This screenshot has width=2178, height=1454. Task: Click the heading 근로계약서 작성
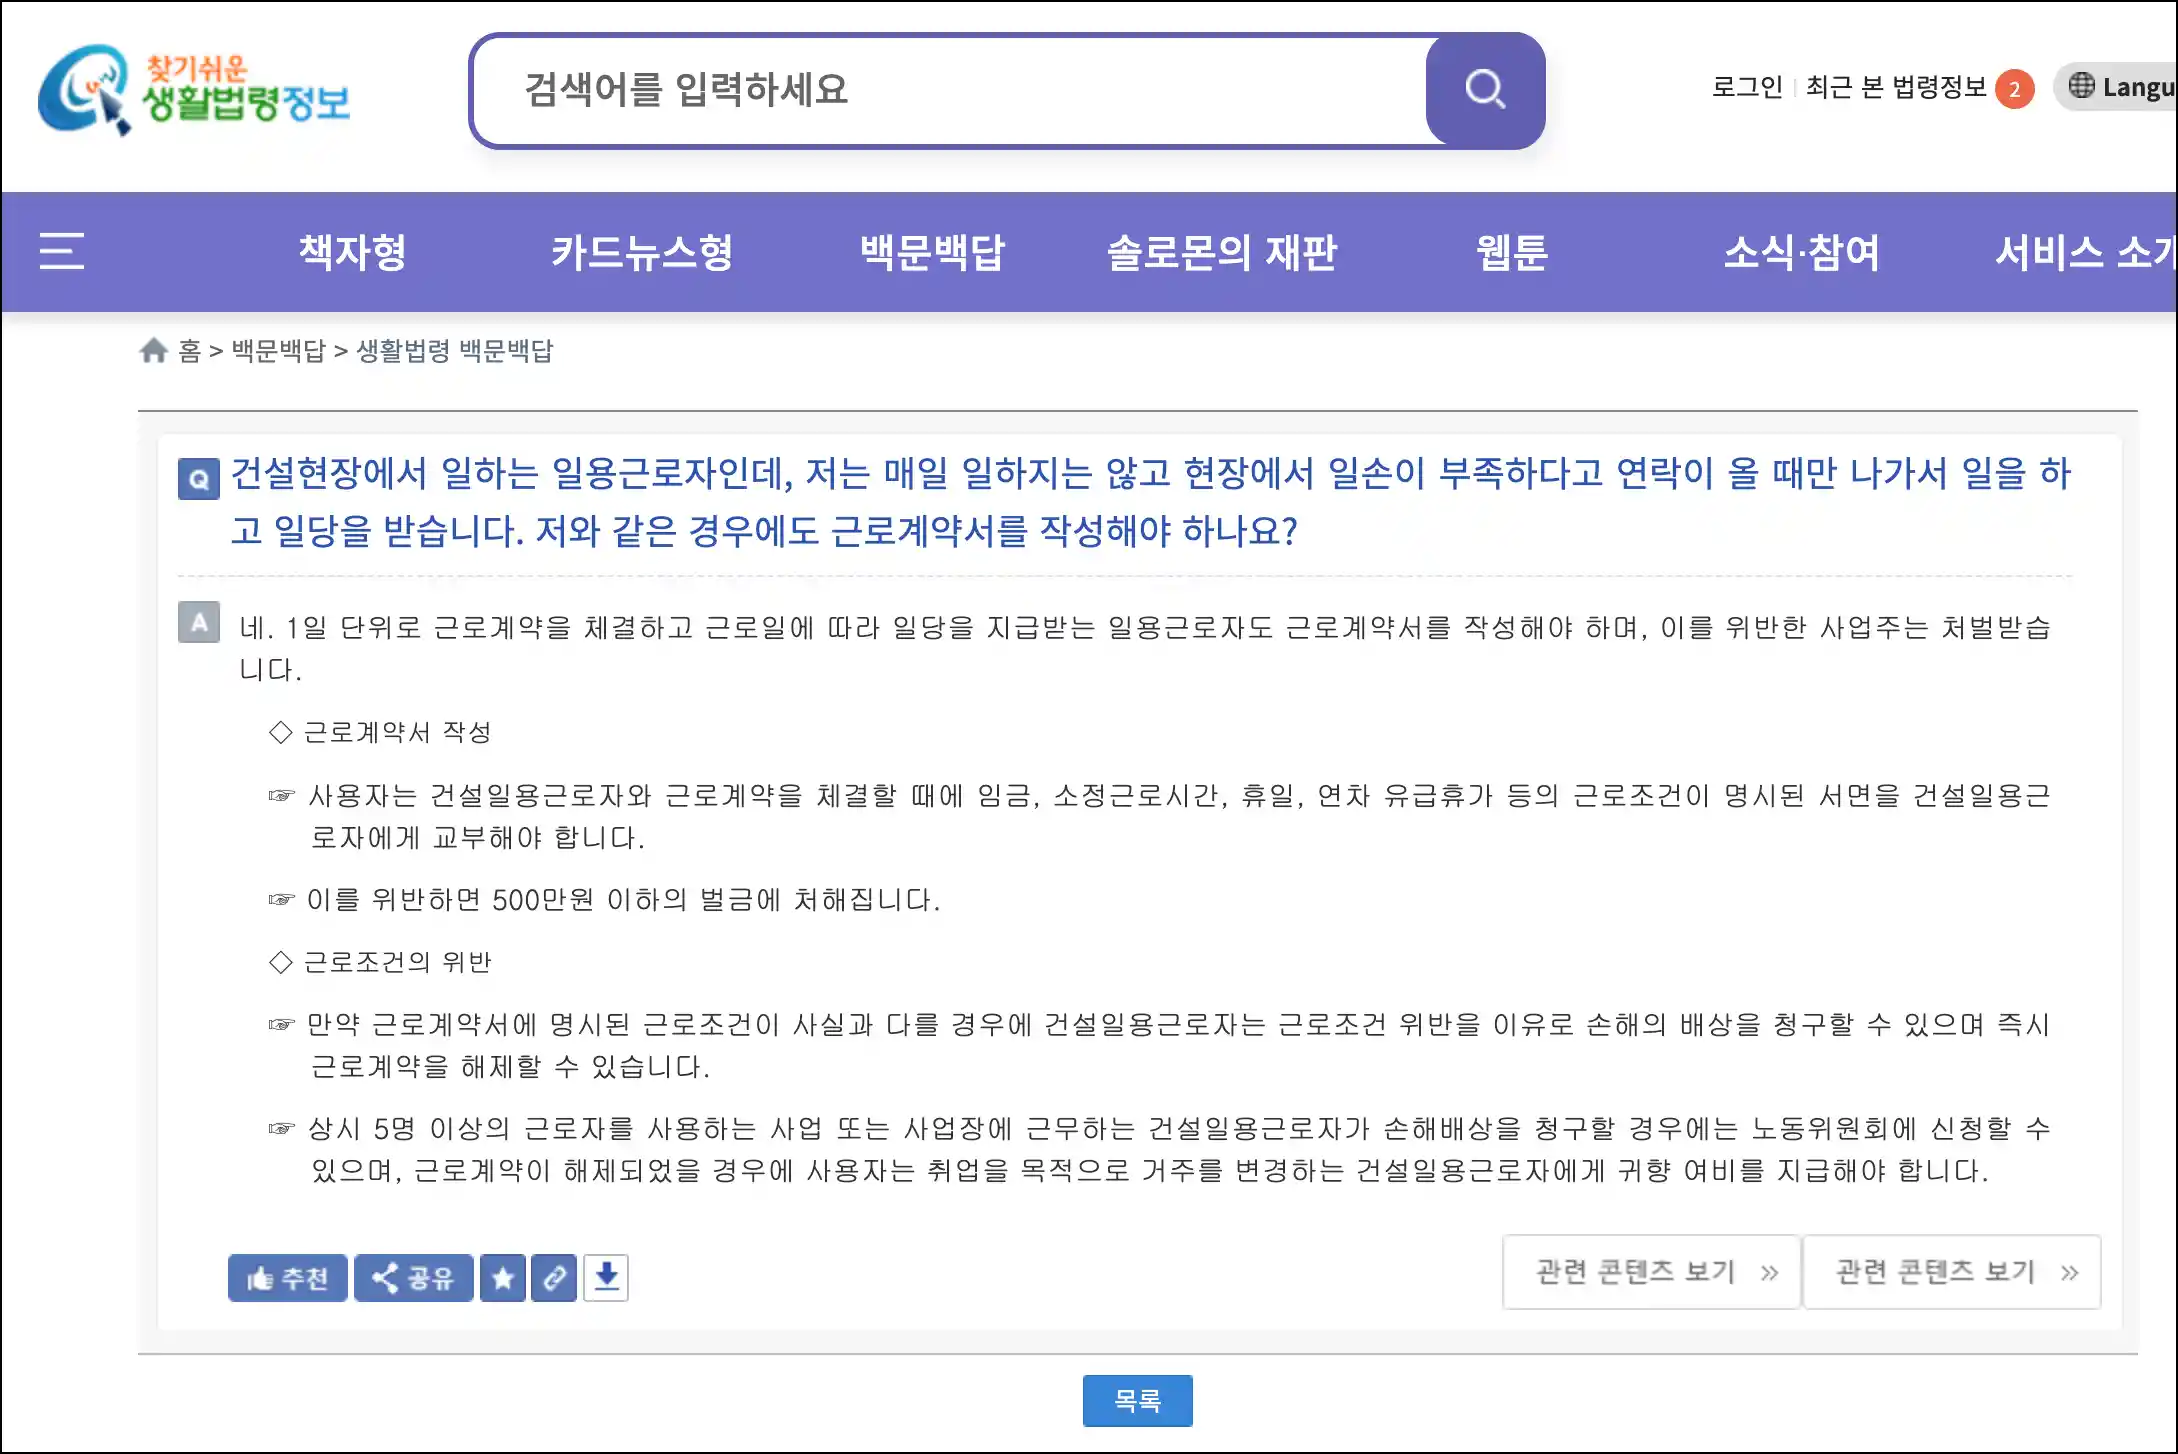pos(397,732)
